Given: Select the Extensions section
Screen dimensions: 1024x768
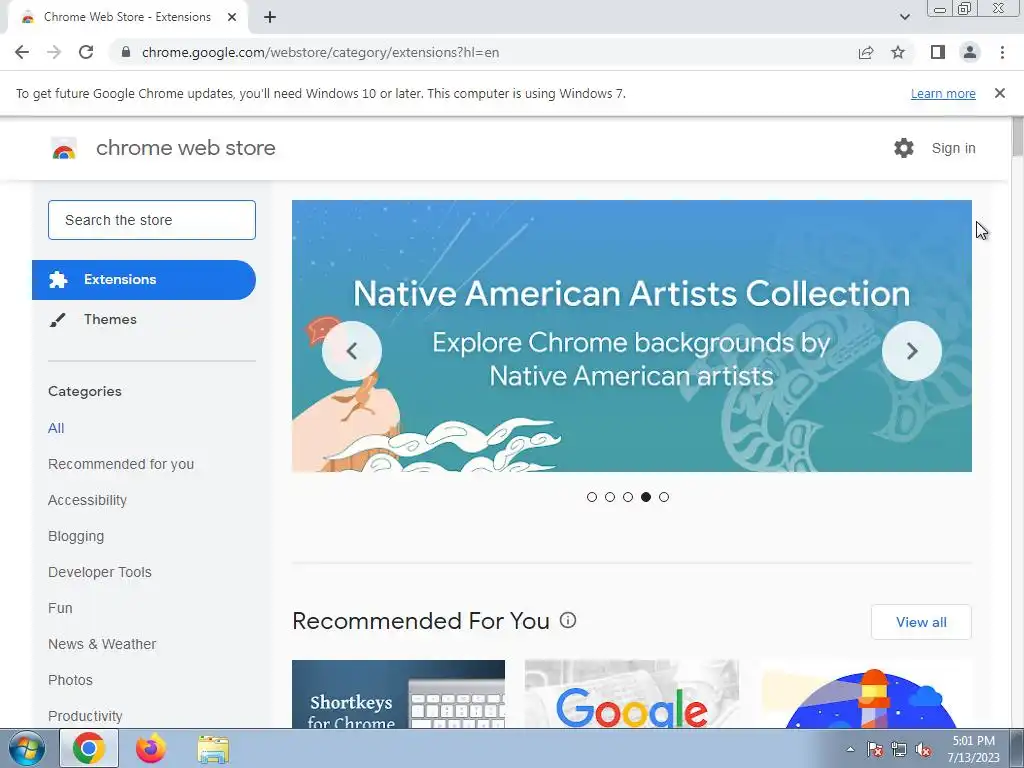Looking at the screenshot, I should coord(144,280).
